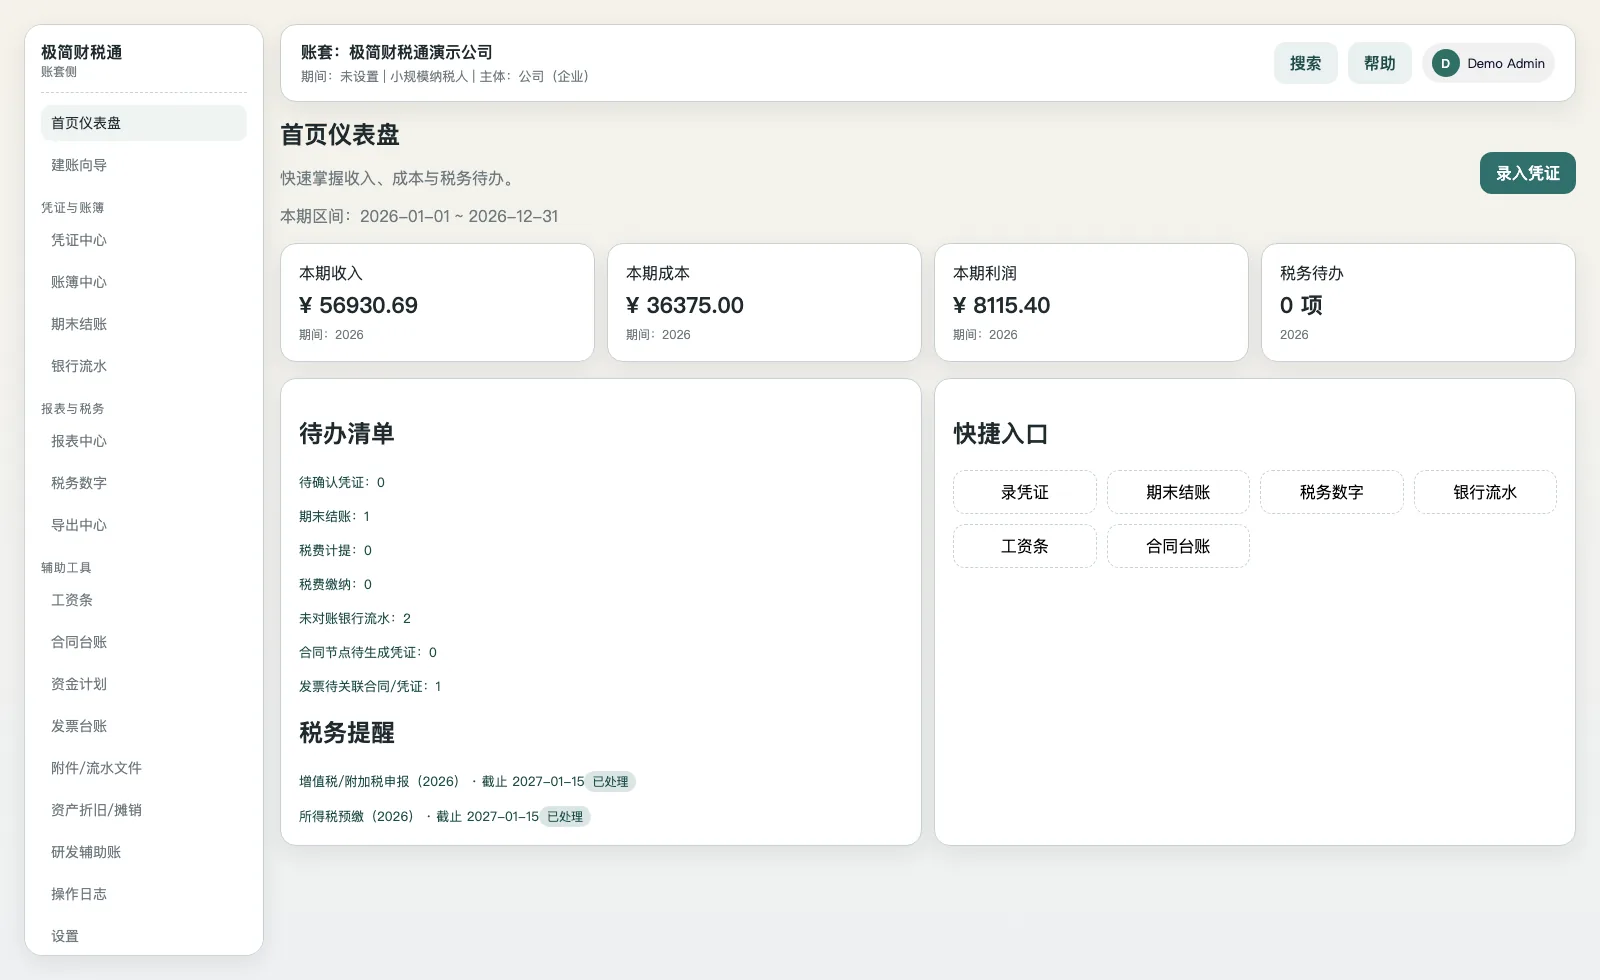Open the 税务待办 card showing 0 项
This screenshot has height=980, width=1600.
click(1418, 302)
